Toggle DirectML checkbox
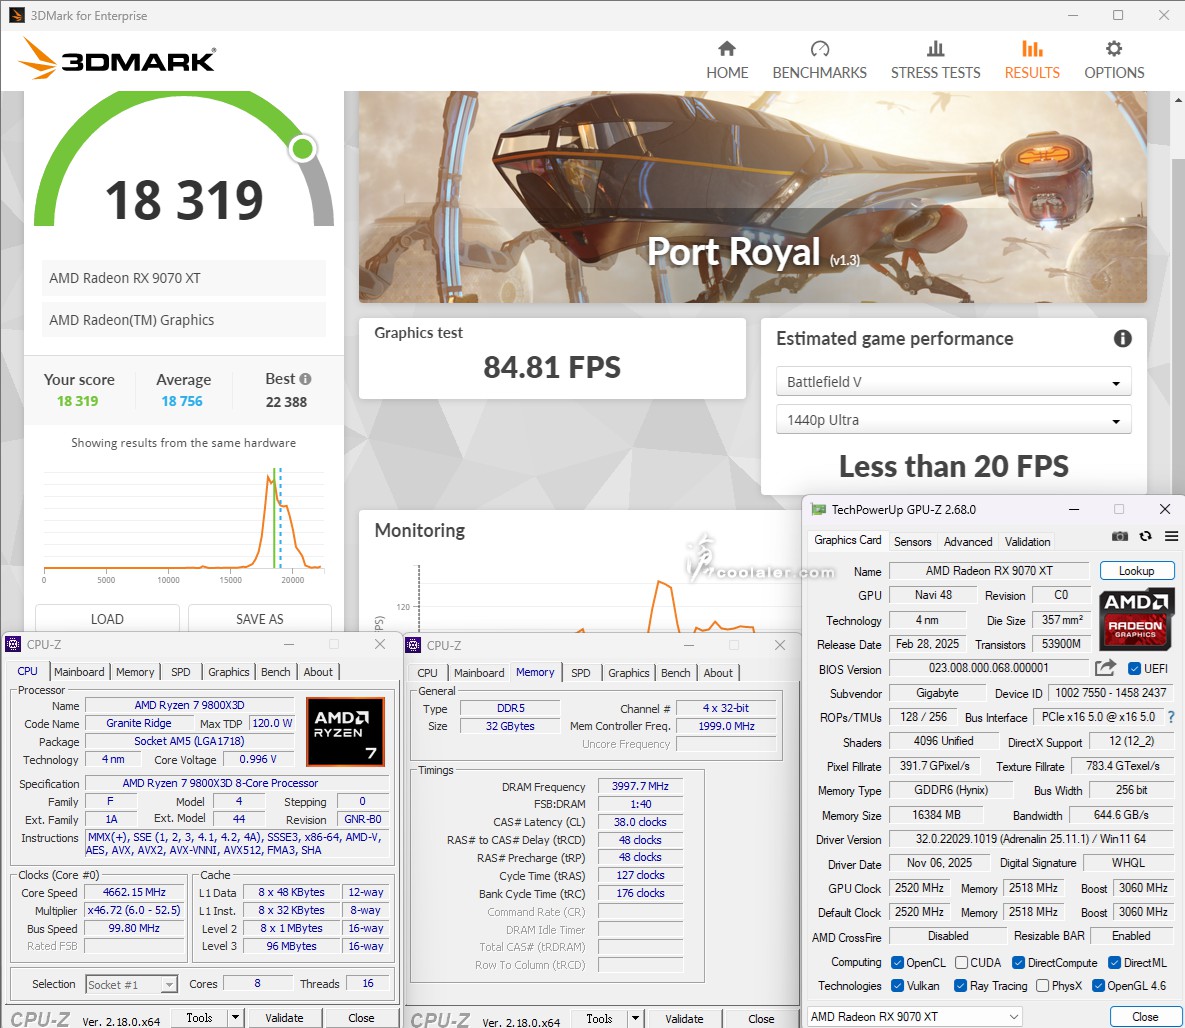Viewport: 1185px width, 1028px height. coord(1115,962)
